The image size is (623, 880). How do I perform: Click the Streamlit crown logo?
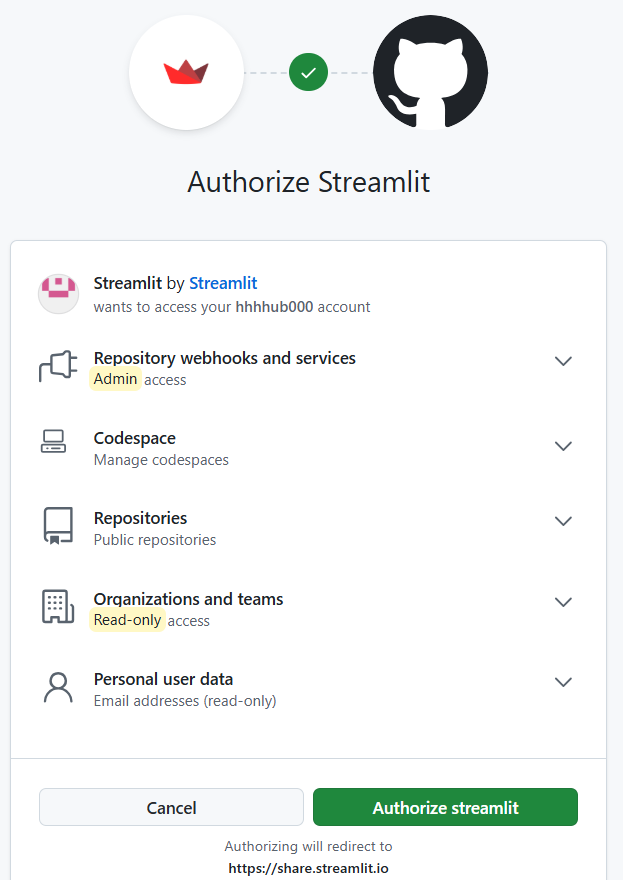point(186,71)
